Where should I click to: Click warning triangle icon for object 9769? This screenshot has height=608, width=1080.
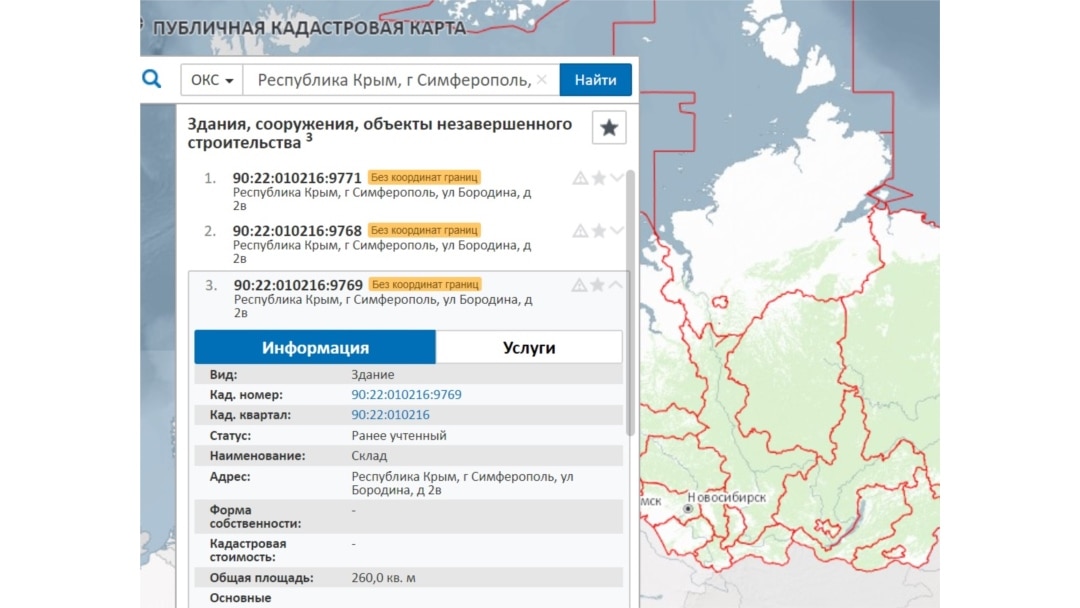point(579,285)
